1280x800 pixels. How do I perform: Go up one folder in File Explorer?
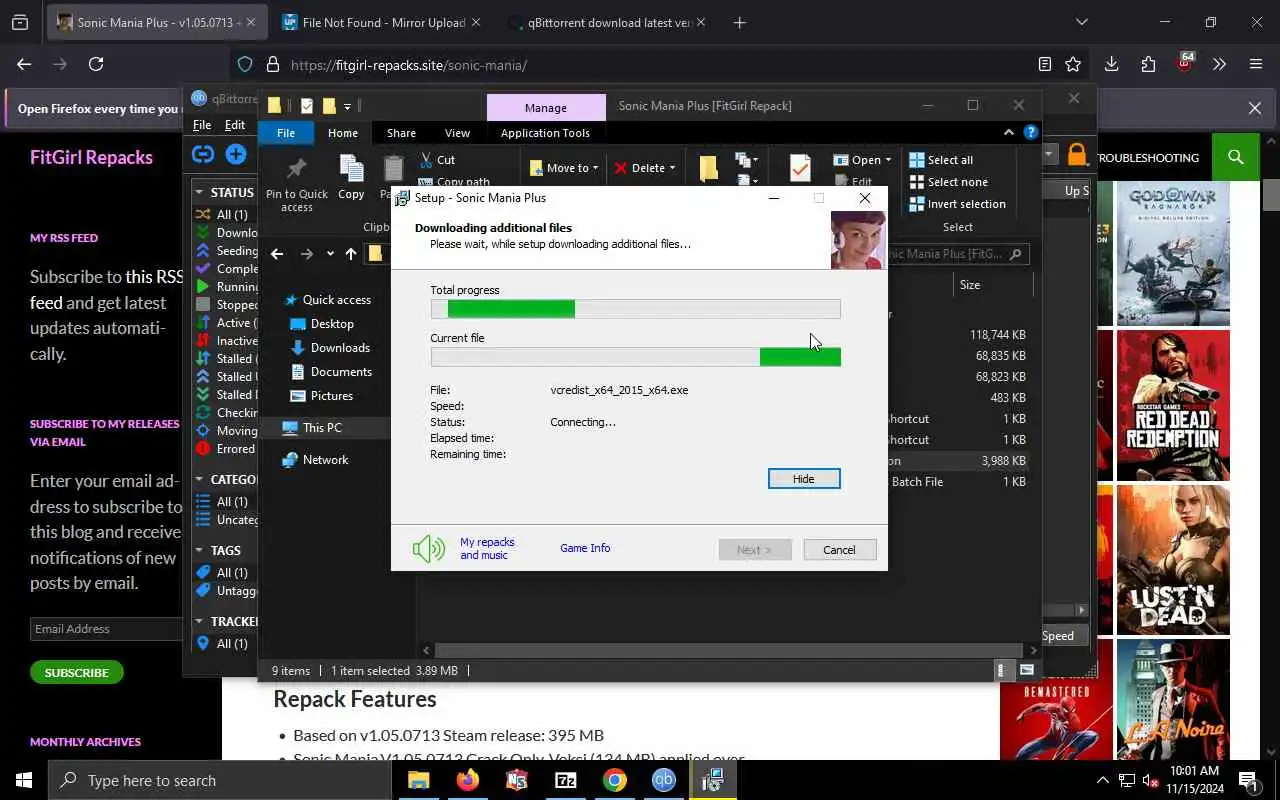tap(350, 254)
